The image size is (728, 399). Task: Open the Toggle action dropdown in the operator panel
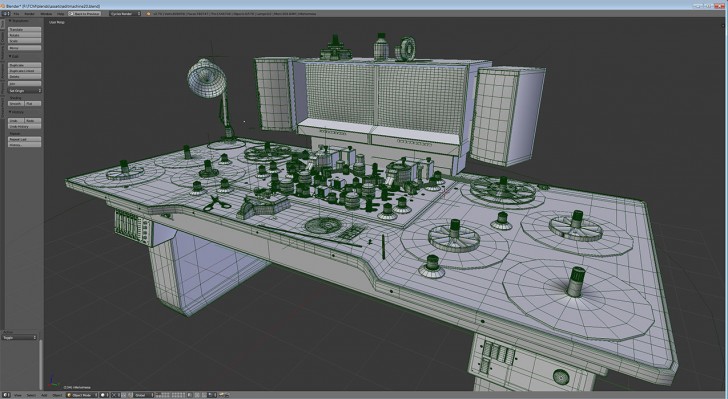(x=20, y=338)
